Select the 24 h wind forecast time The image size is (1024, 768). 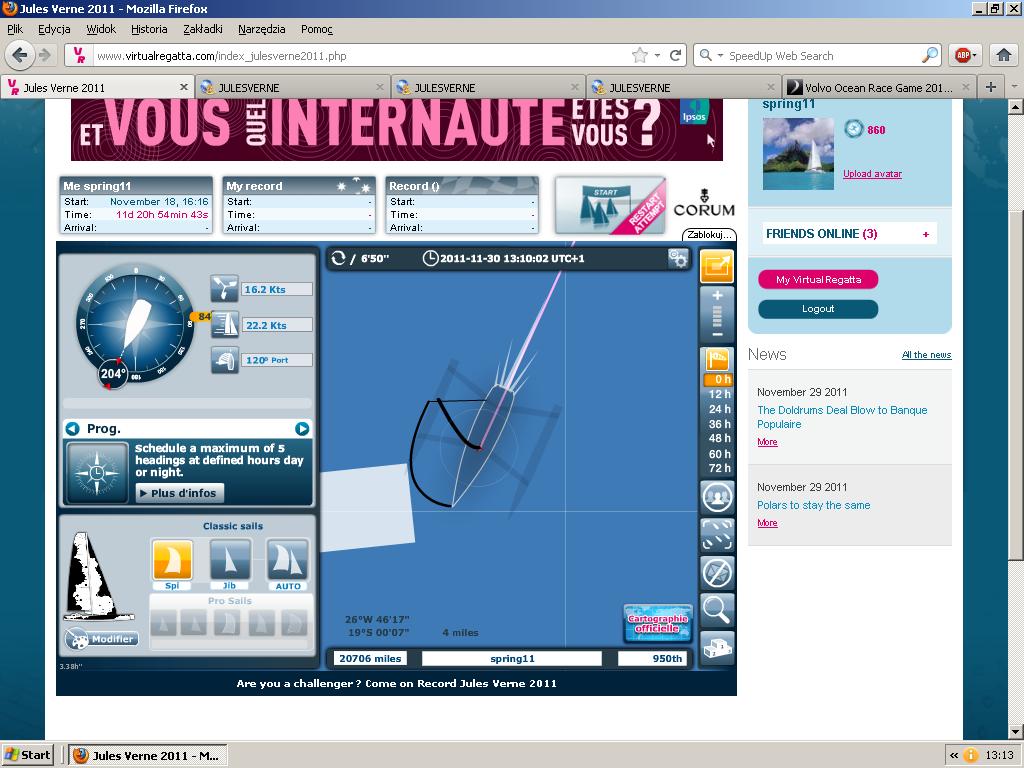click(719, 409)
